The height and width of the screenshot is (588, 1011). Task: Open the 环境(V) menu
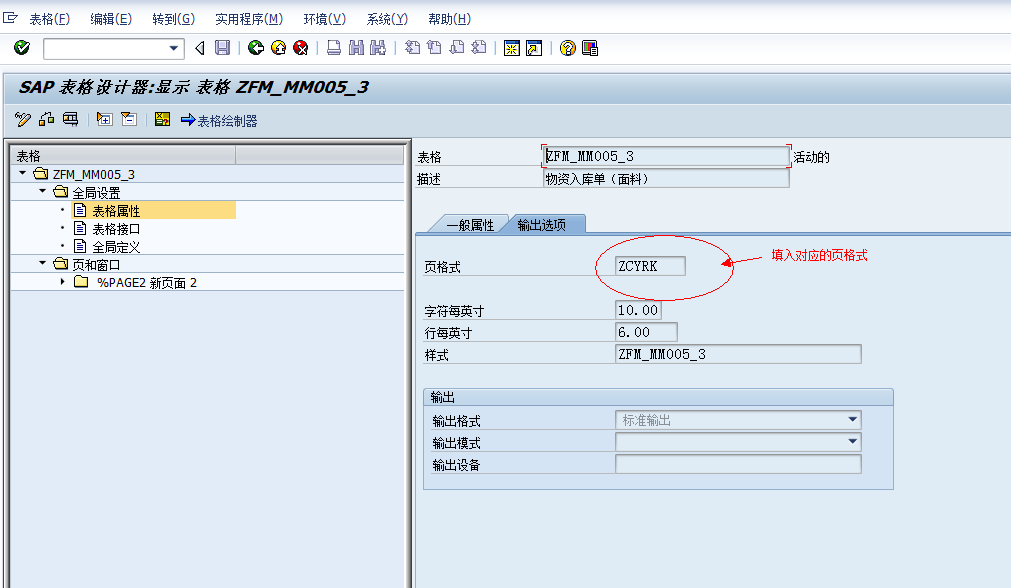click(324, 19)
